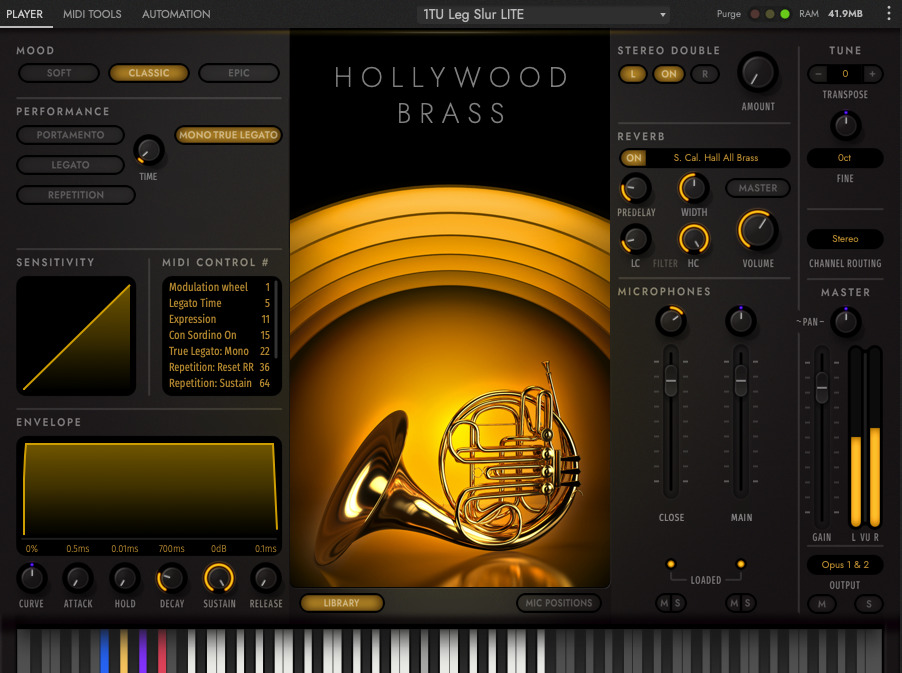Click the Stereo Double Amount knob
This screenshot has height=673, width=902.
coord(758,74)
